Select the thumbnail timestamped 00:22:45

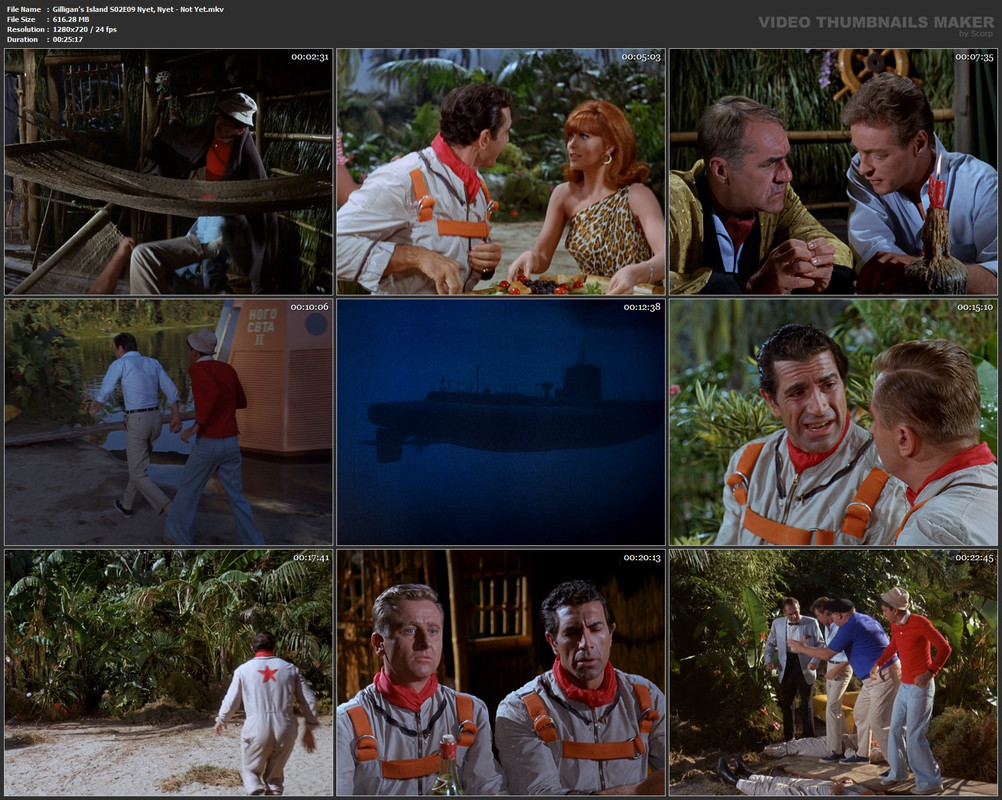coord(833,673)
